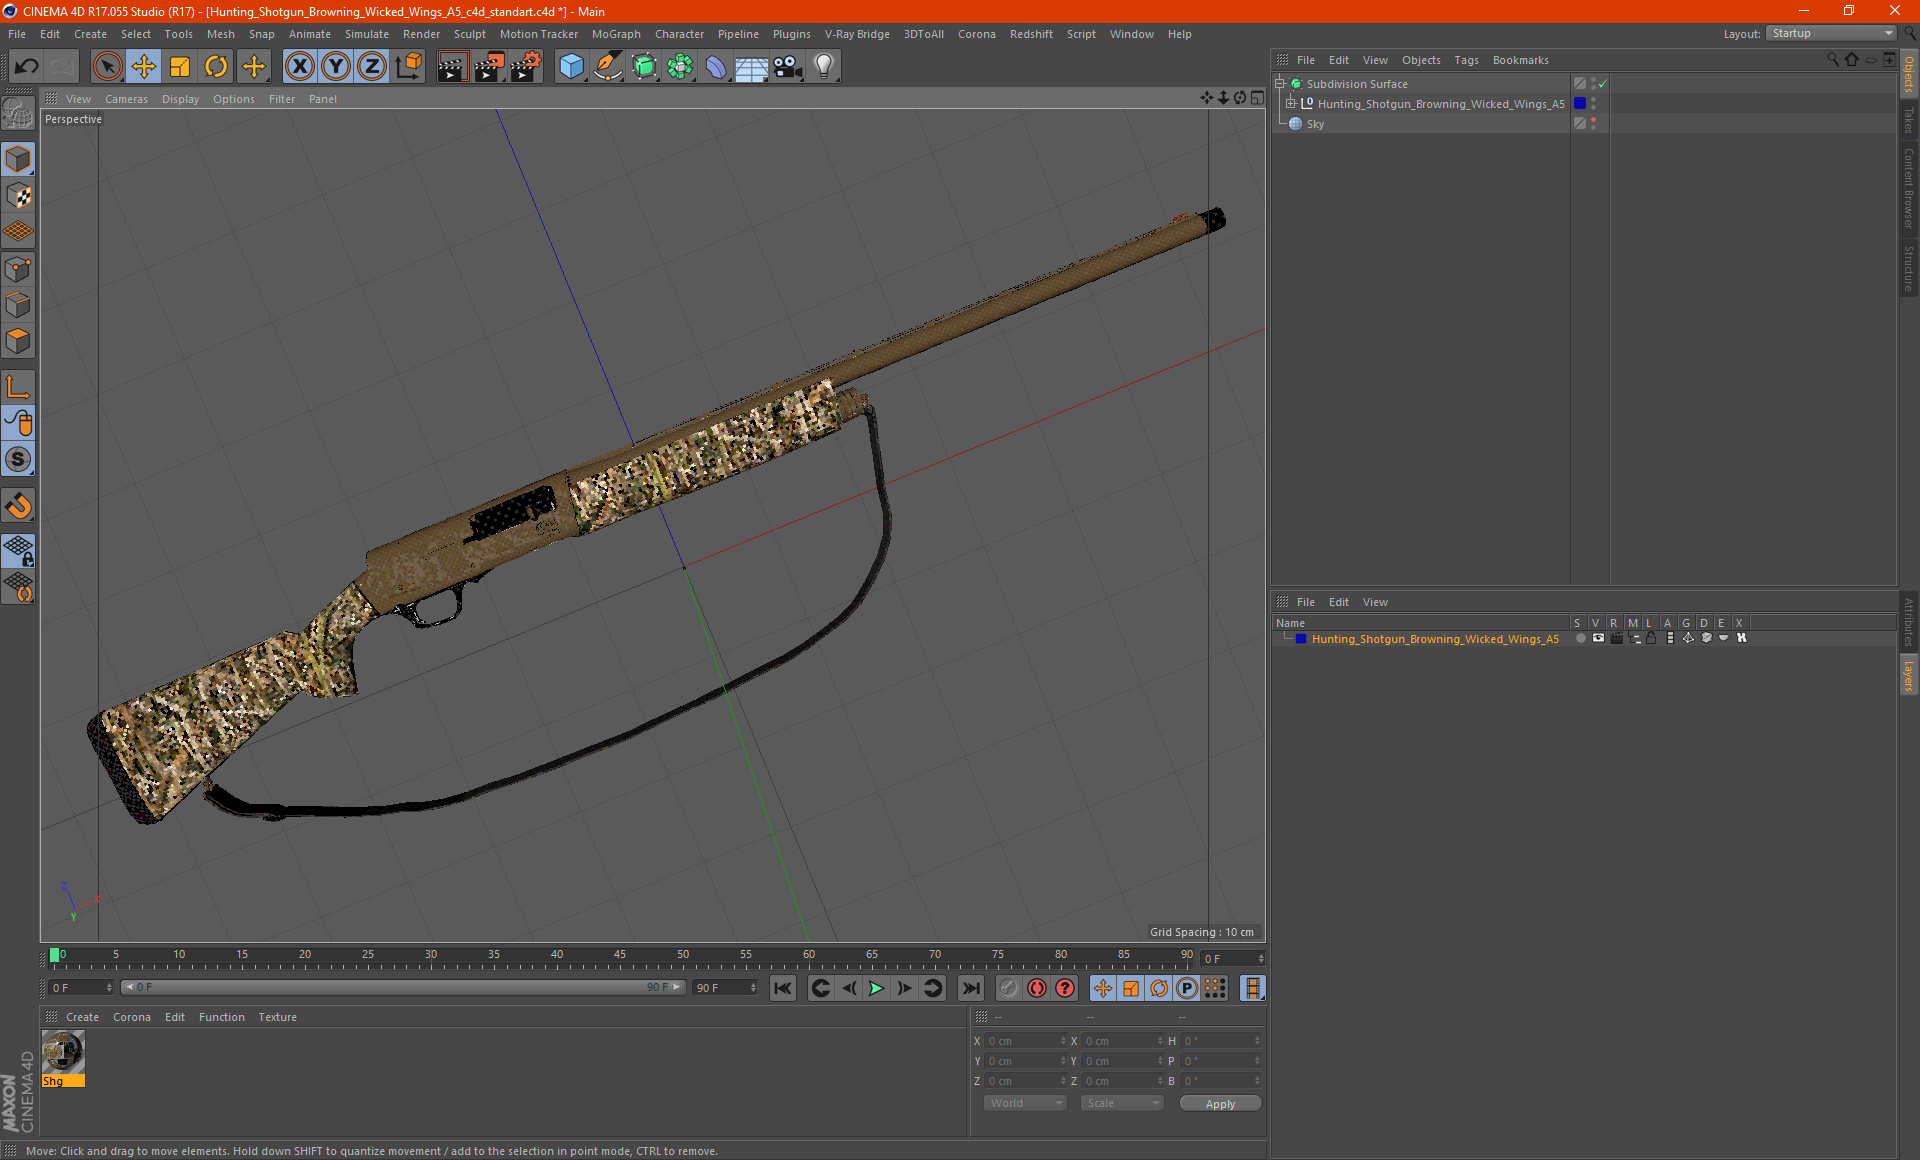Screen dimensions: 1920x1160
Task: Add a camera object
Action: click(x=788, y=67)
